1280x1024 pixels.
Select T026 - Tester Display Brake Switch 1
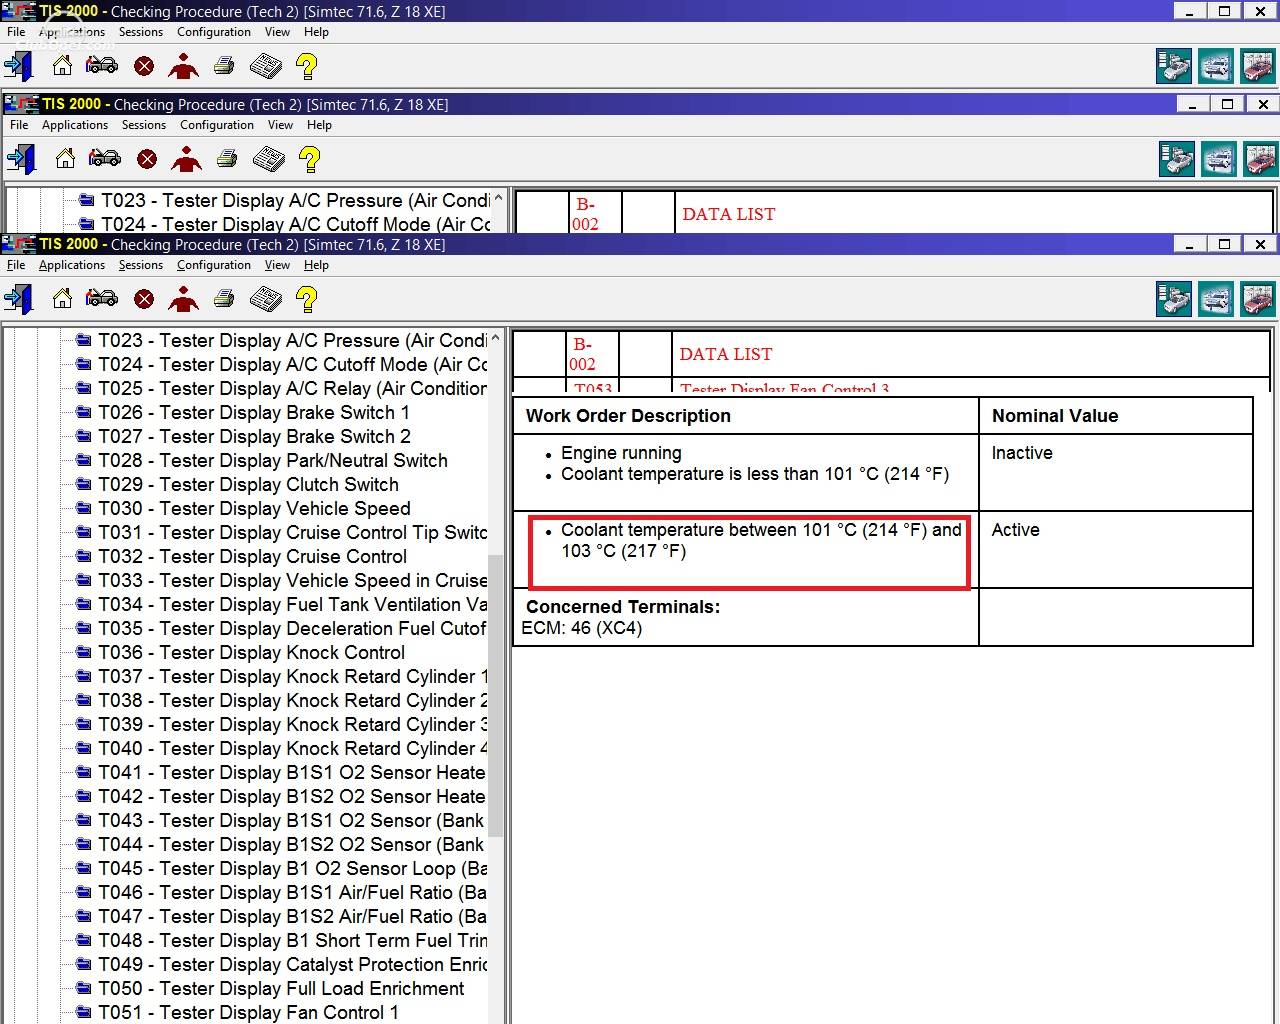click(254, 412)
